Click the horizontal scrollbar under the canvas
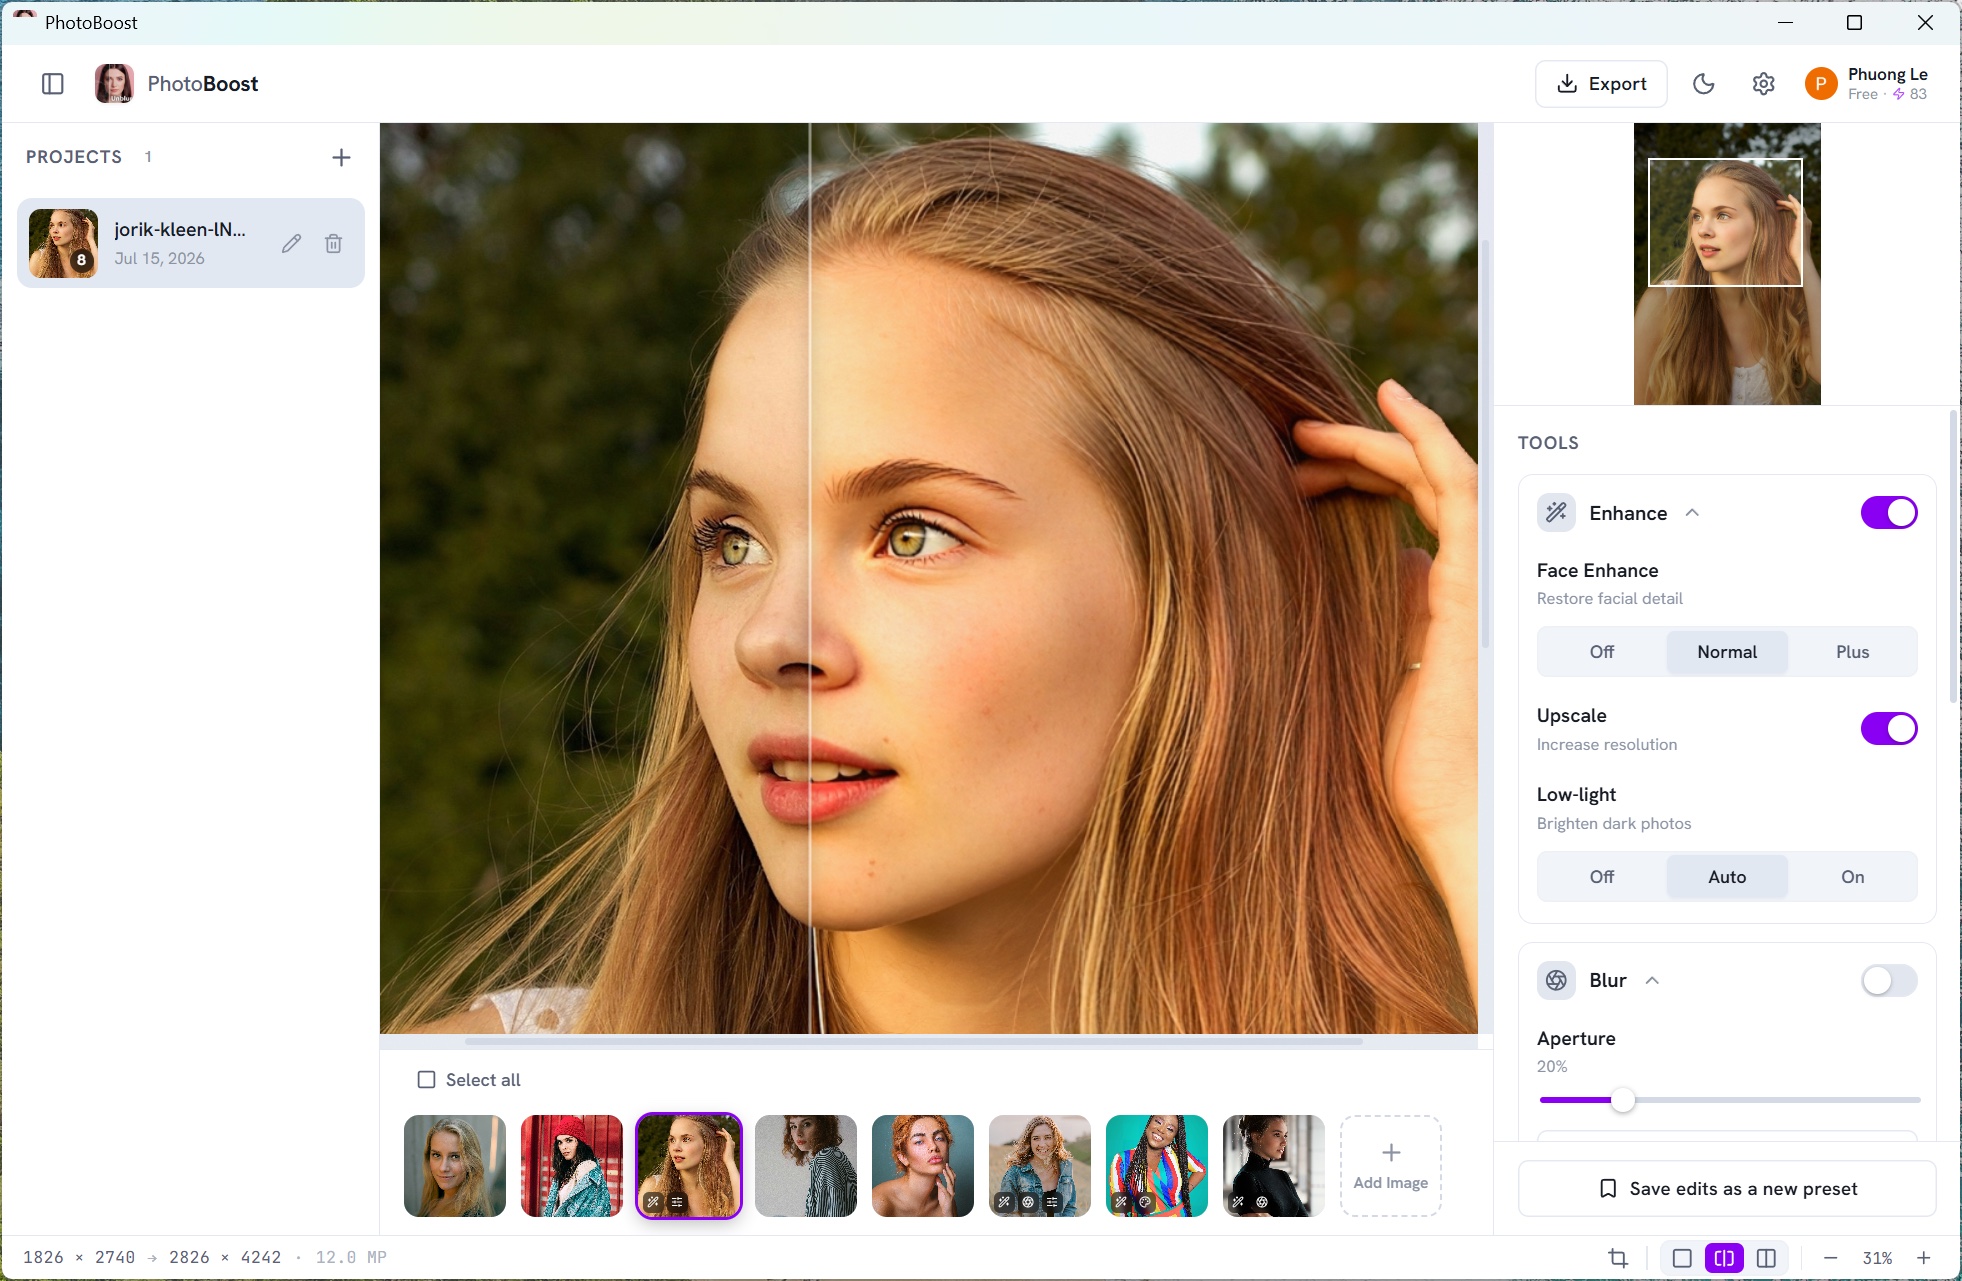The height and width of the screenshot is (1281, 1962). (x=914, y=1041)
